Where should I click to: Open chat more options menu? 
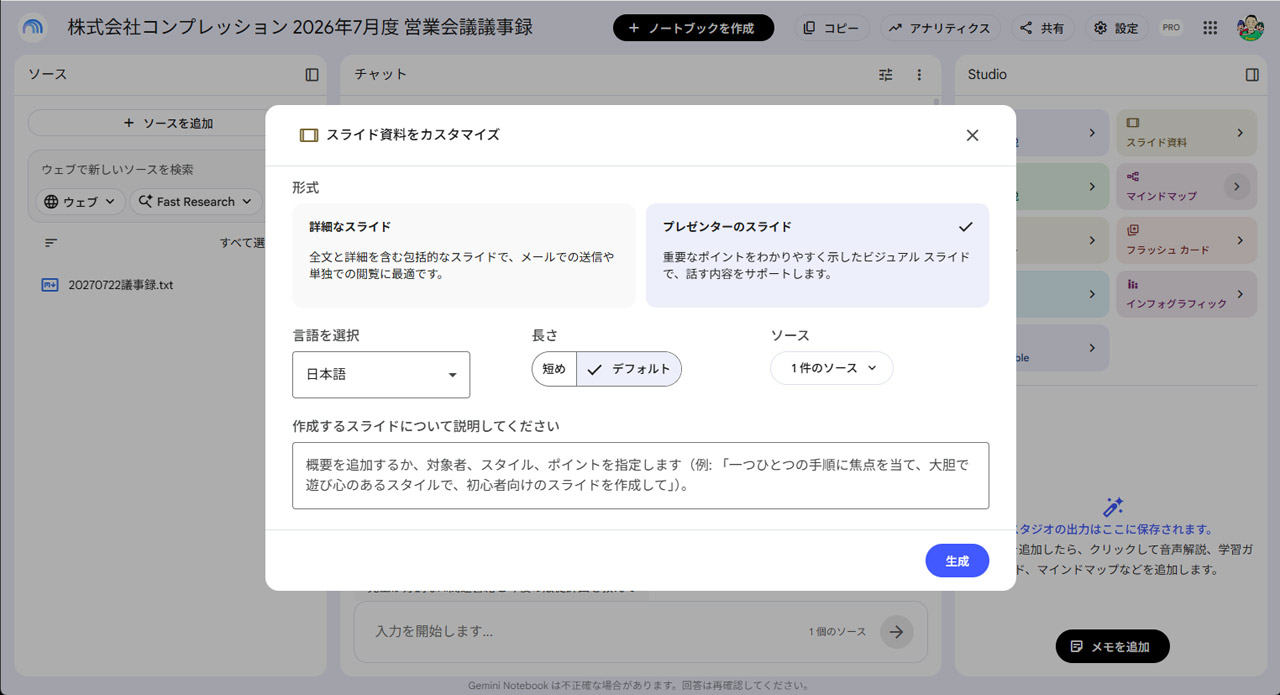click(x=919, y=75)
